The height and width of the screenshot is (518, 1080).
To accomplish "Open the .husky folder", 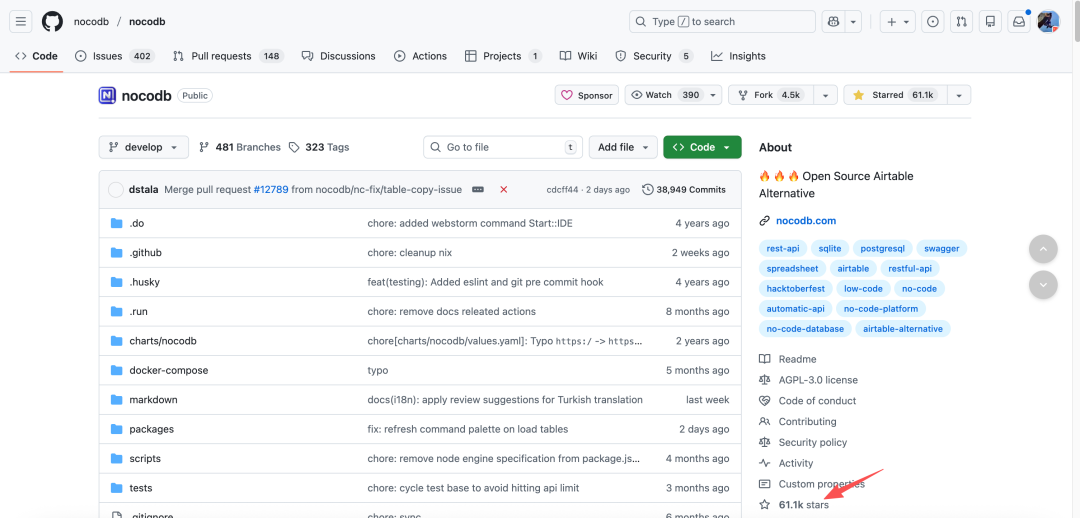I will 145,282.
